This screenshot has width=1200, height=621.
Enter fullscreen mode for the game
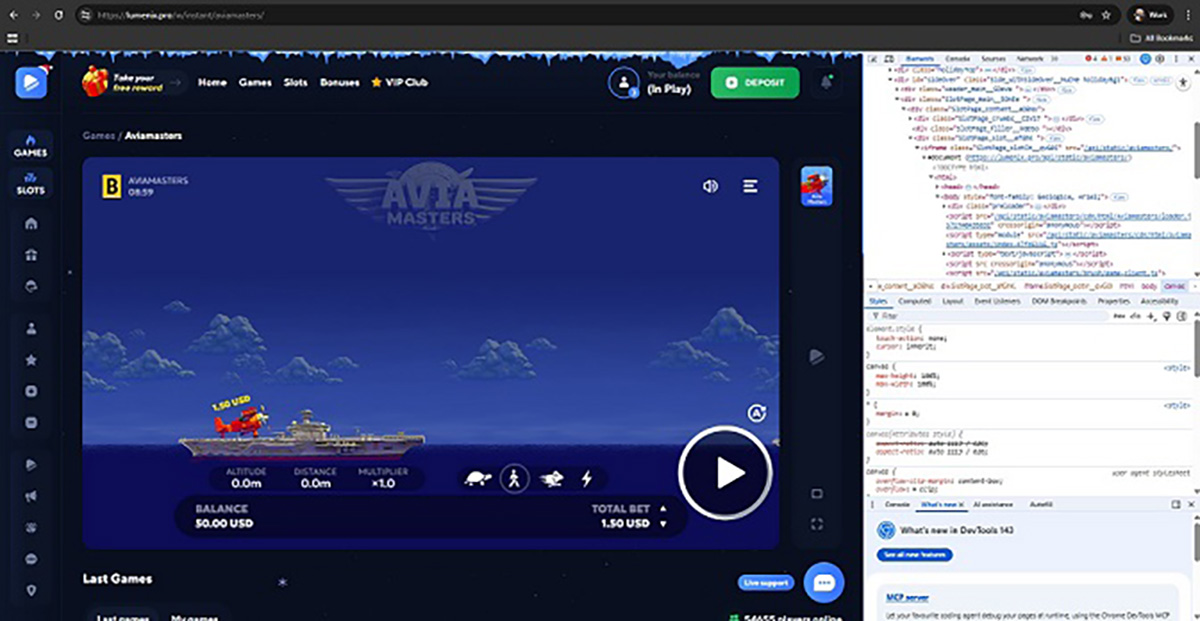coord(817,524)
